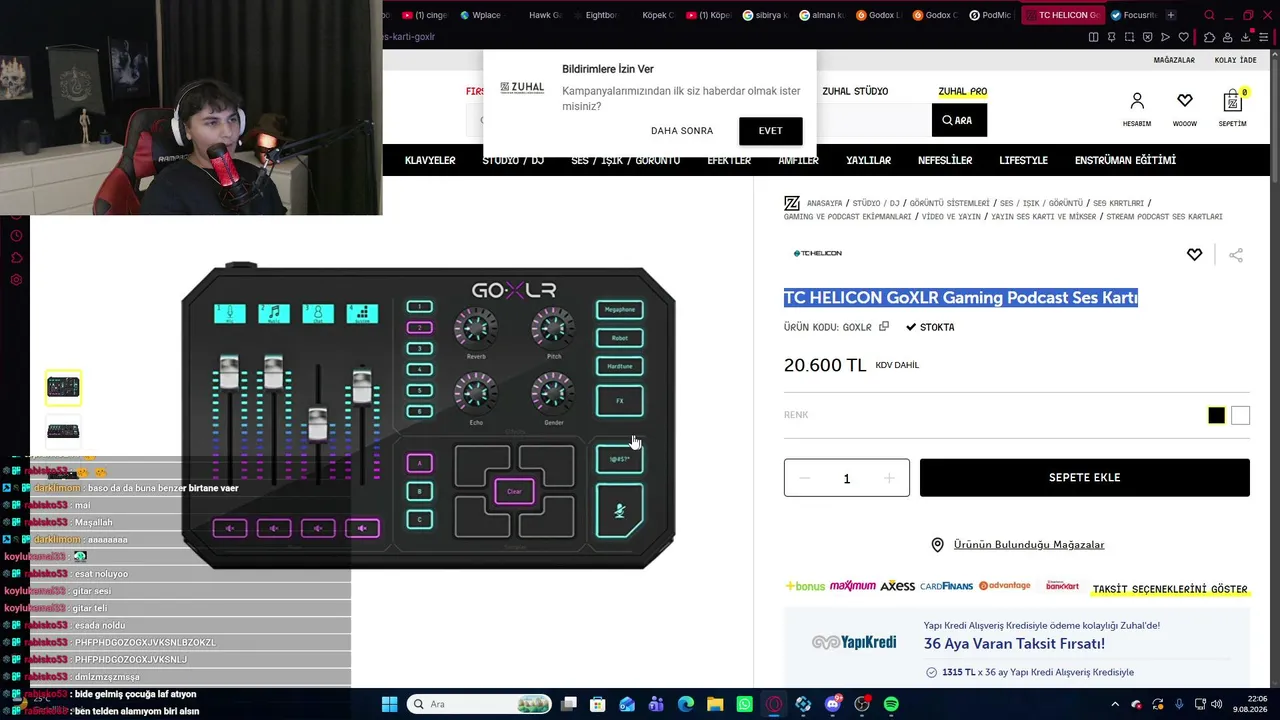Select the first GoXLR front view thumbnail
Screen dimensions: 1280x720
(63, 387)
